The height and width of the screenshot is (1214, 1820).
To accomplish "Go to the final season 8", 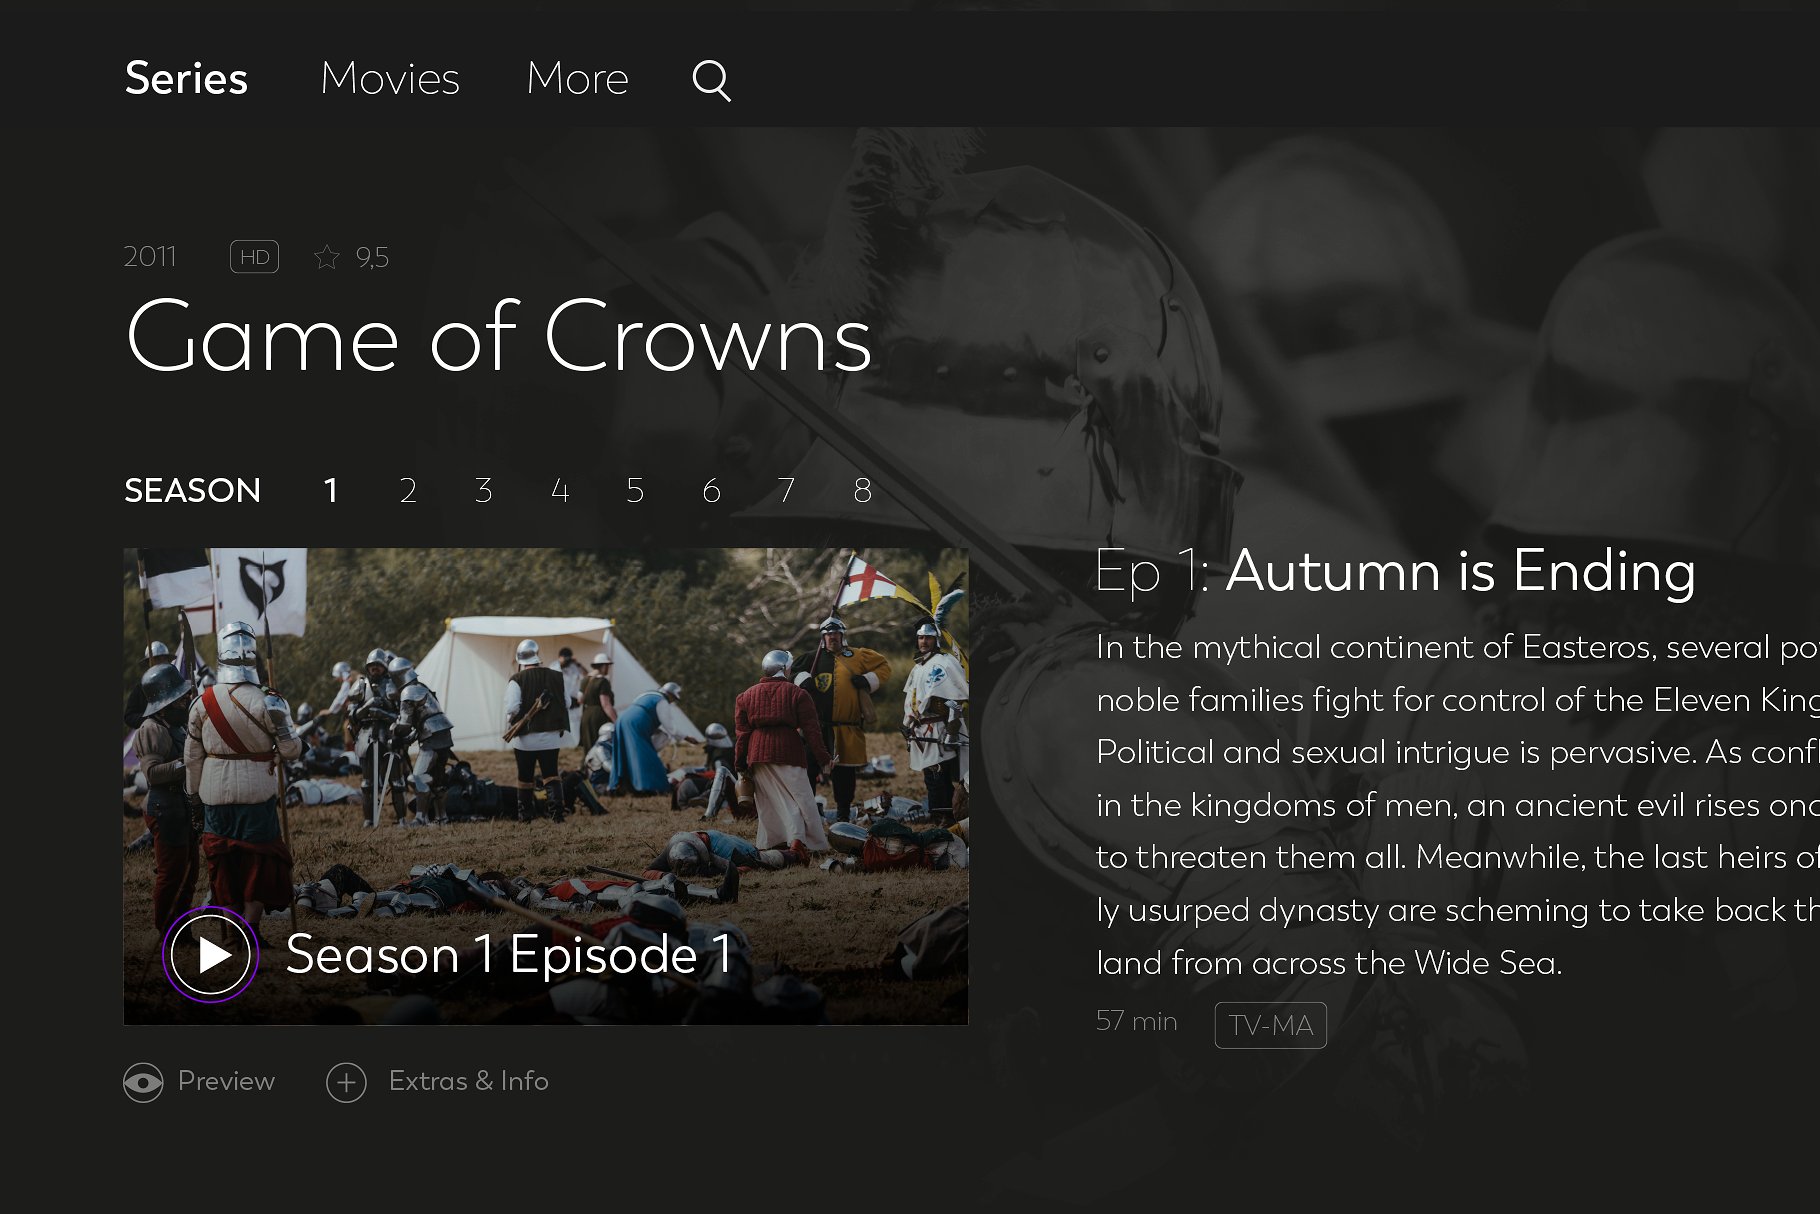I will (862, 490).
